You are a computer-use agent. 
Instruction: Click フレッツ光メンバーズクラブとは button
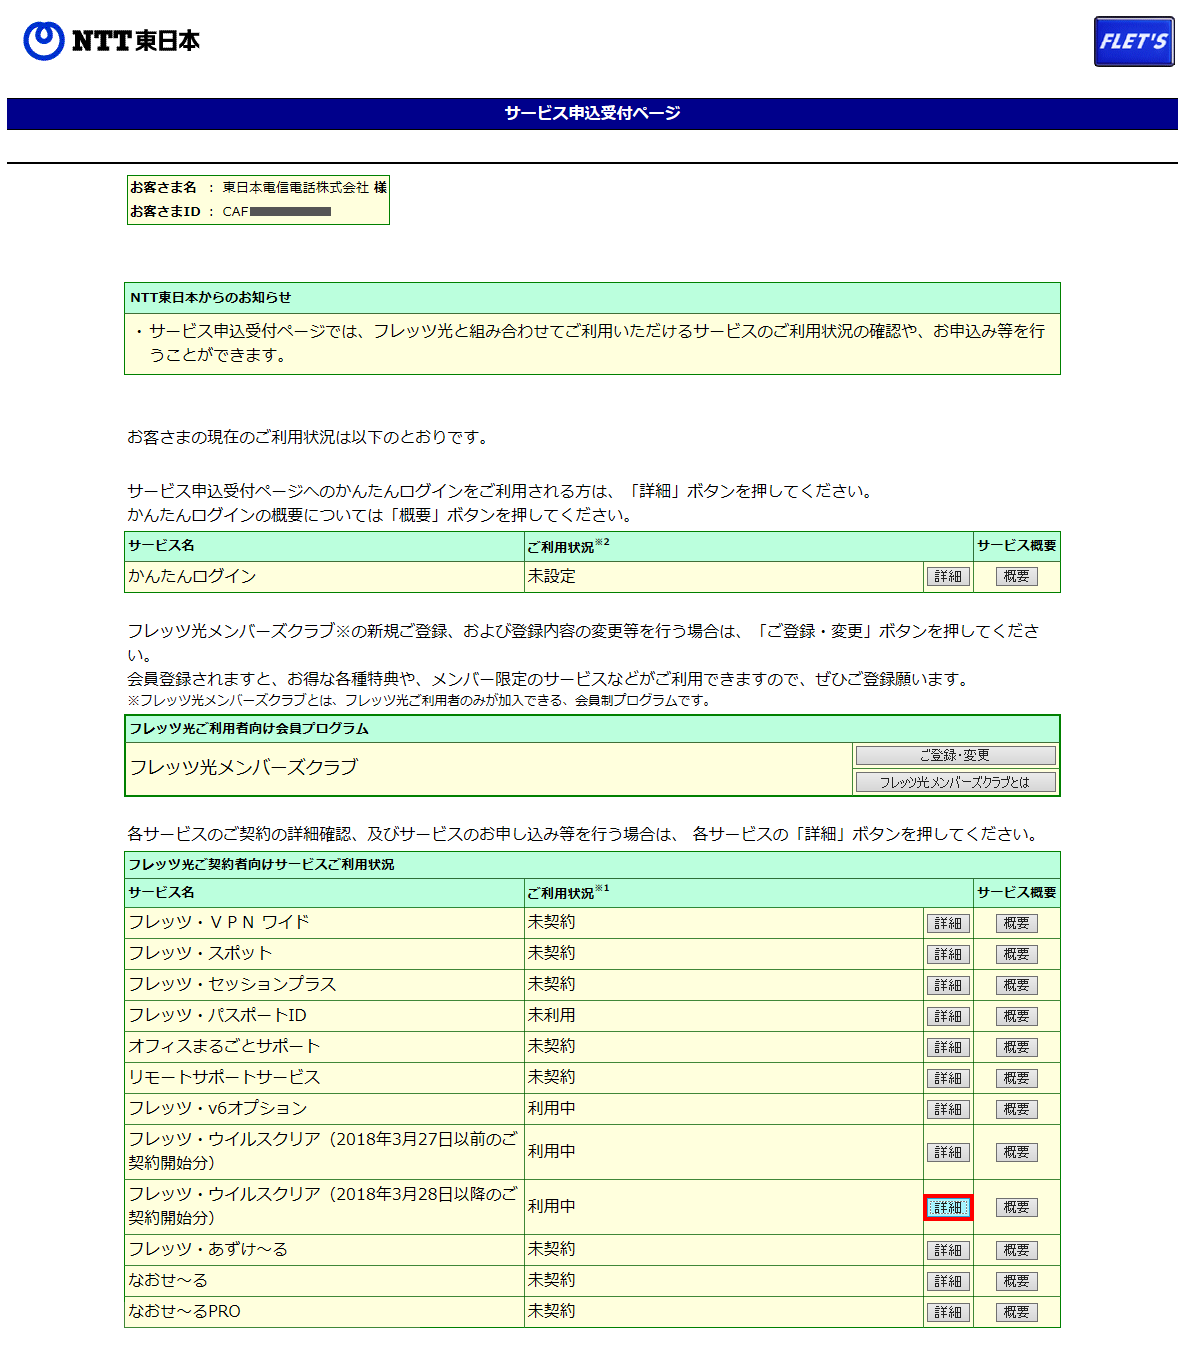tap(955, 782)
